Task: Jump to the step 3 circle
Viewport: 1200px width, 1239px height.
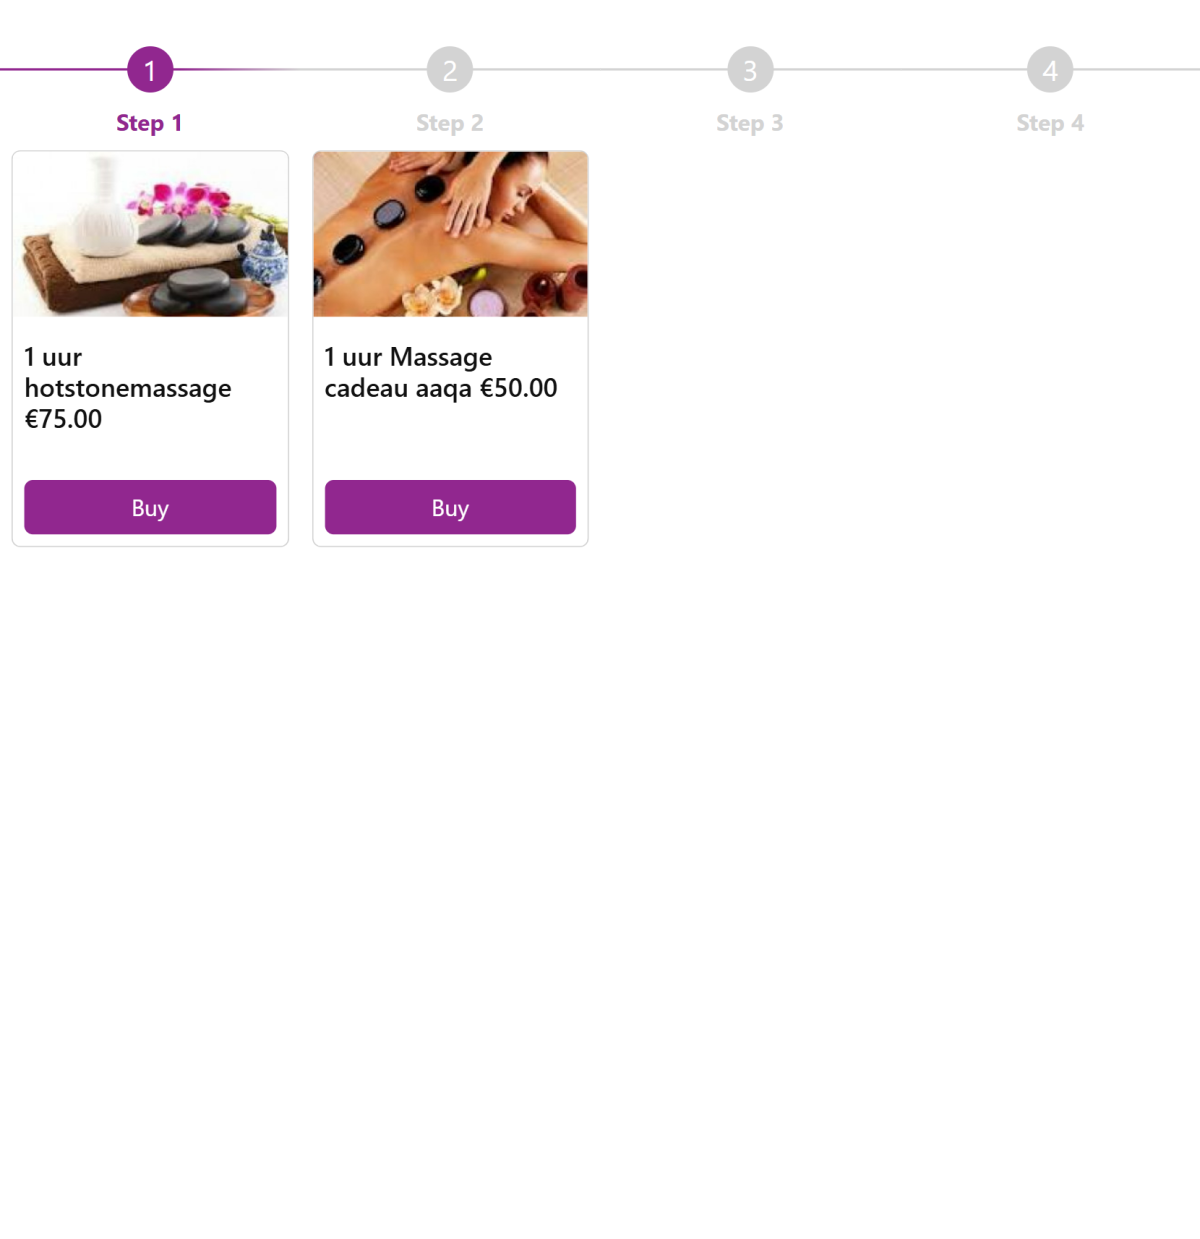Action: (x=750, y=70)
